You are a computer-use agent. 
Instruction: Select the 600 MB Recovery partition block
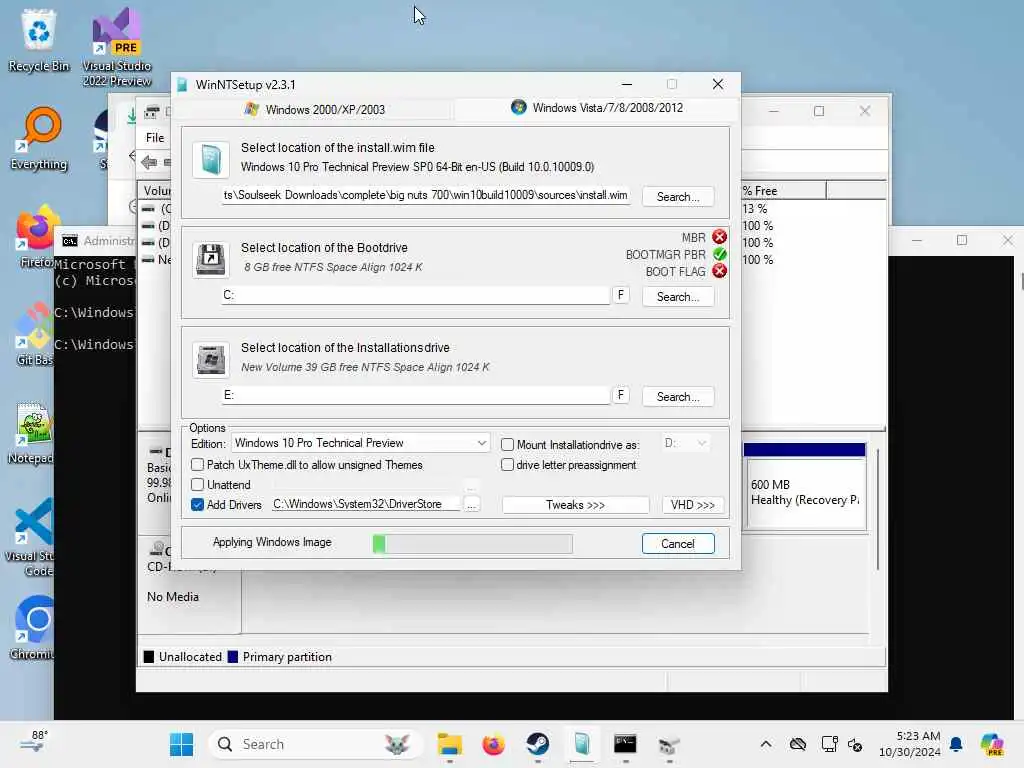(805, 487)
